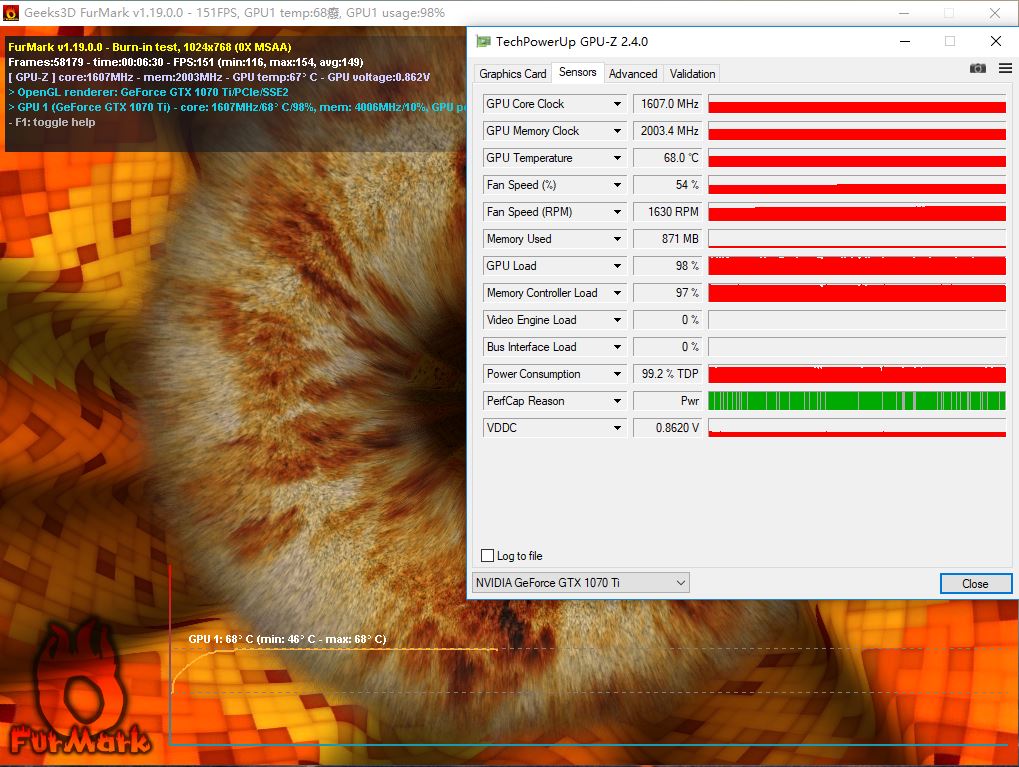Click the green PerfCap Reason graph
Screen dimensions: 1019x767
(857, 401)
